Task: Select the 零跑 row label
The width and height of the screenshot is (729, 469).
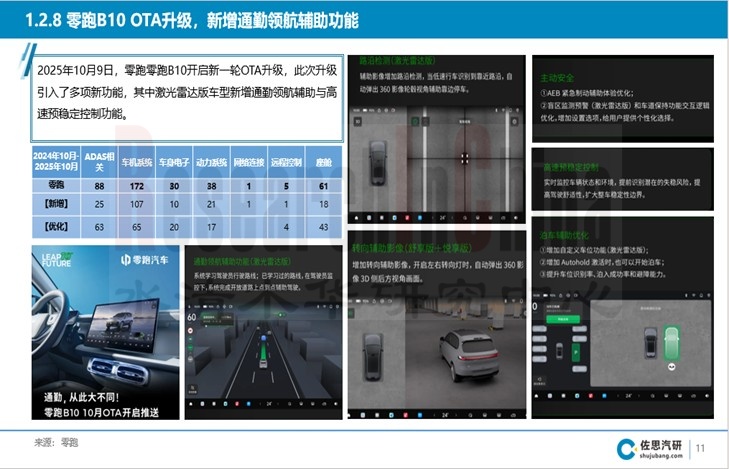Action: (56, 185)
